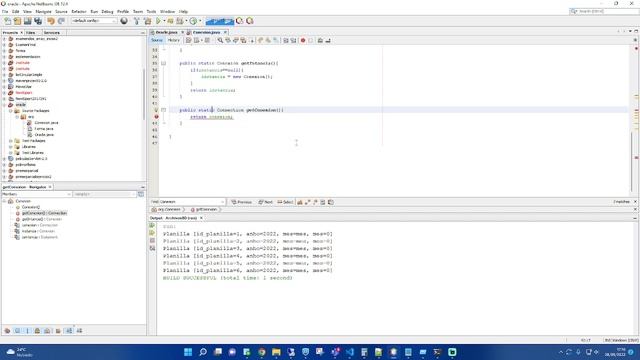Viewport: 640px width, 360px height.
Task: Switch to the Files tab
Action: 30,32
